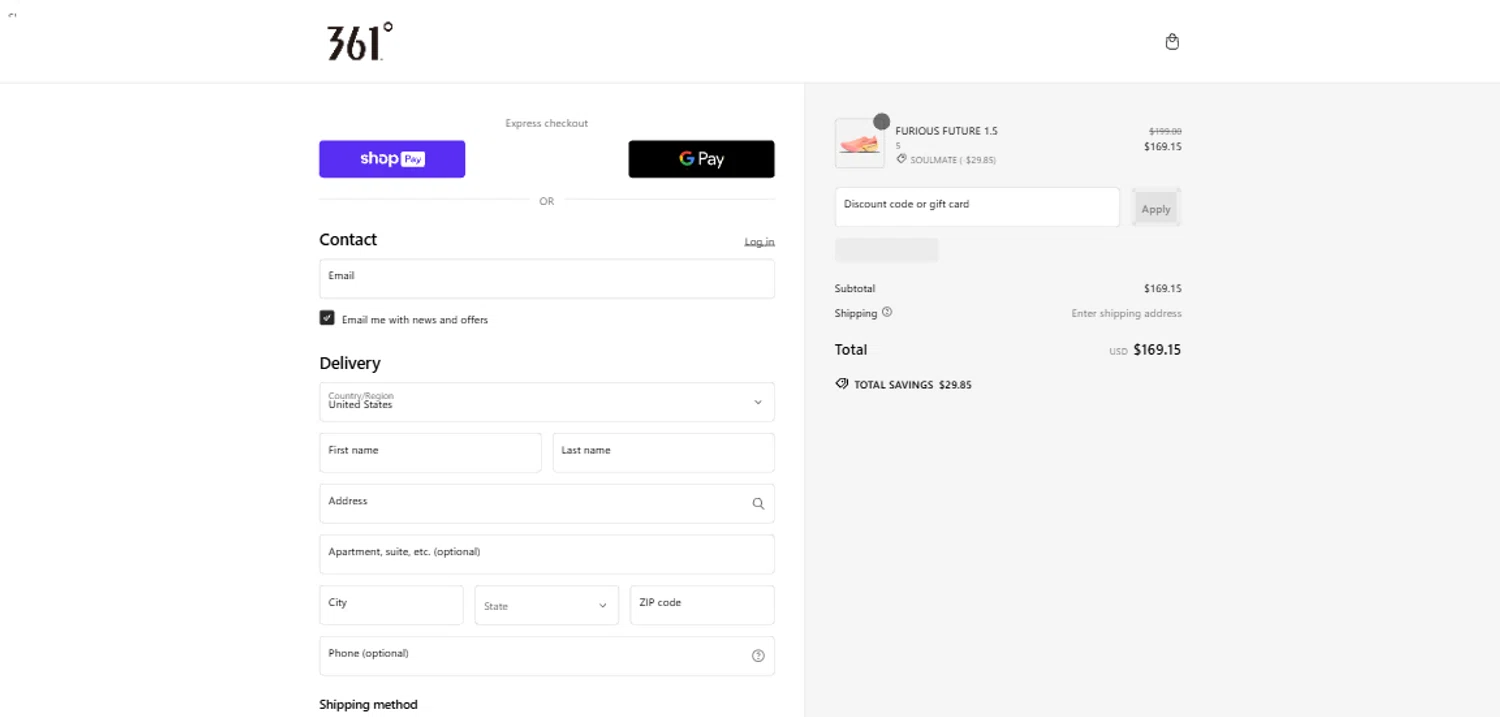
Task: Click the phone field help icon
Action: [x=758, y=656]
